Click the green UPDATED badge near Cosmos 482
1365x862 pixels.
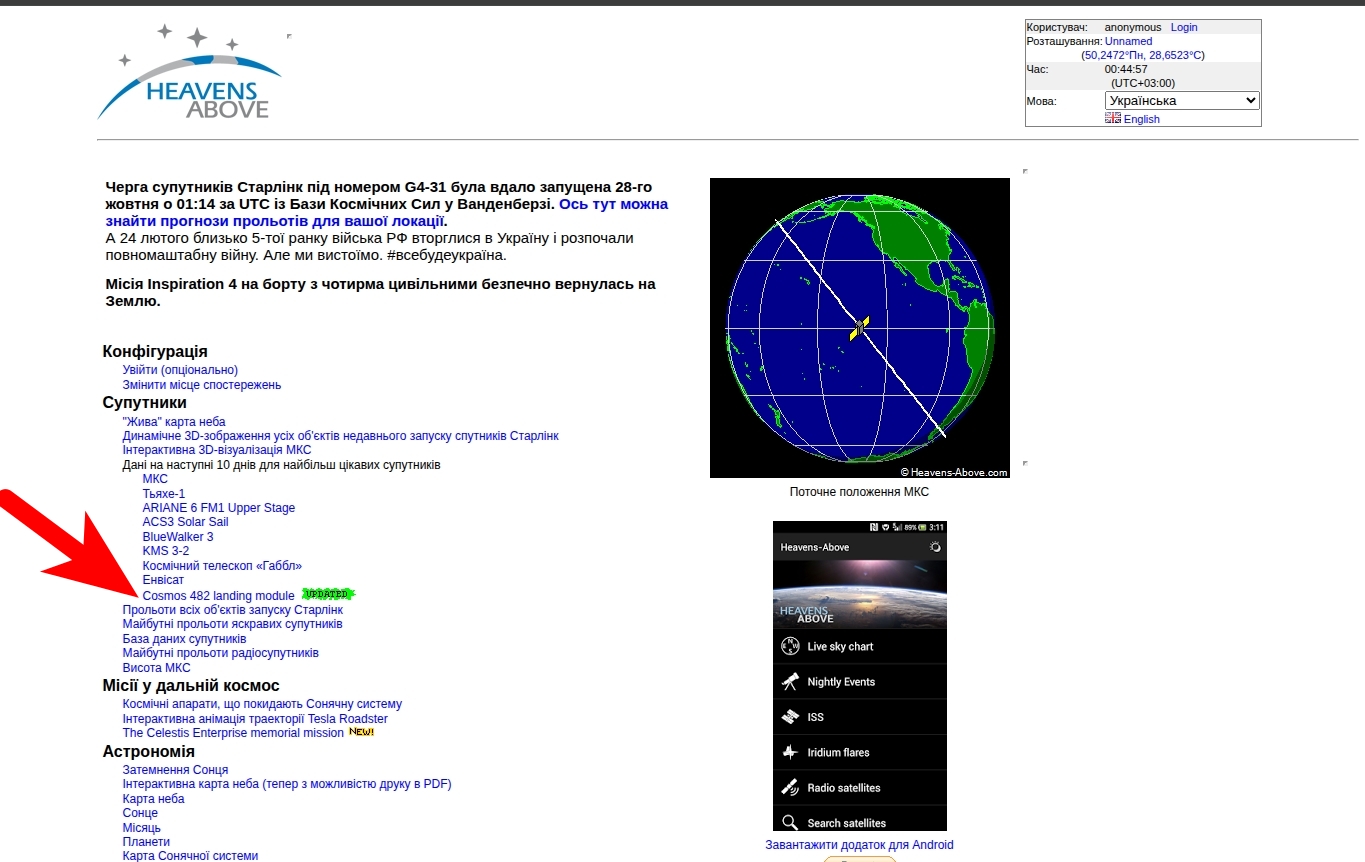pos(328,594)
